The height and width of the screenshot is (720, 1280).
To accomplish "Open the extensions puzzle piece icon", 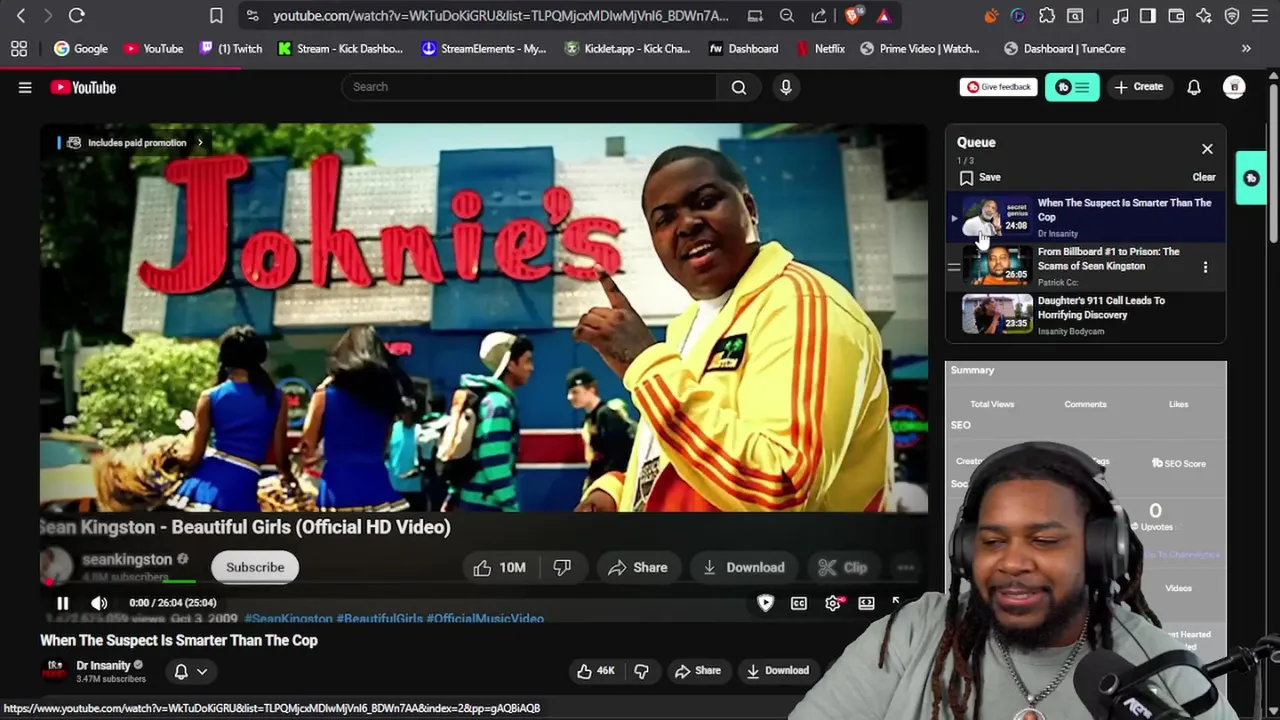I will click(x=1047, y=16).
